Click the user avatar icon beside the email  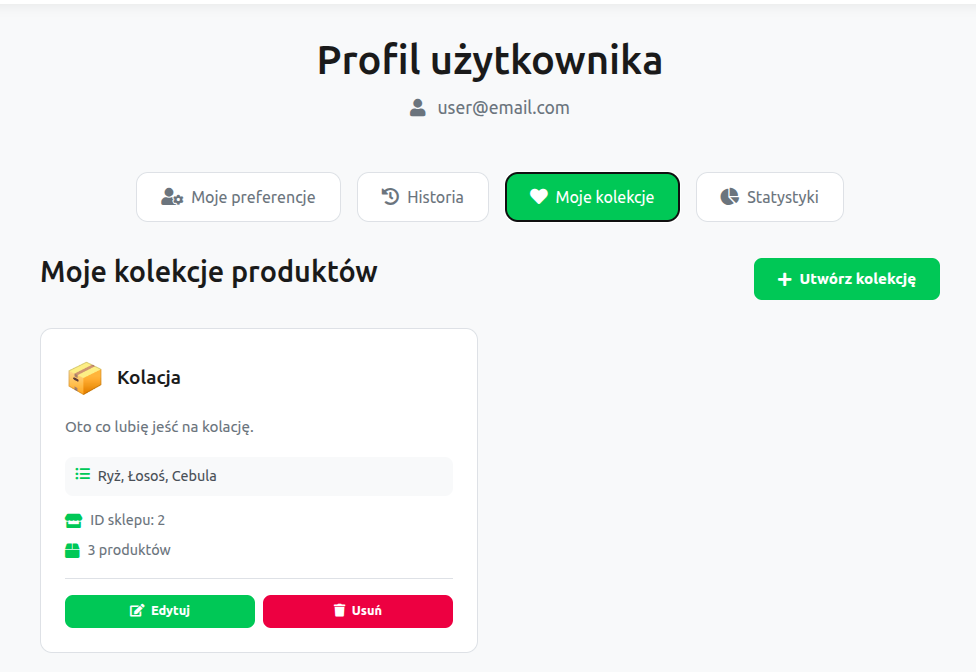point(417,108)
